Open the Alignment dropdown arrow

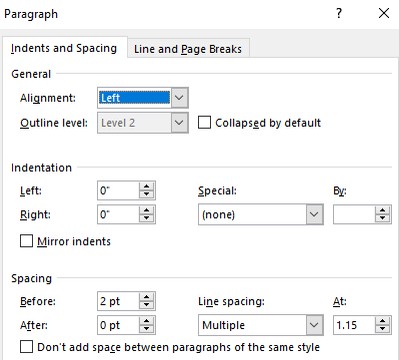click(x=179, y=98)
